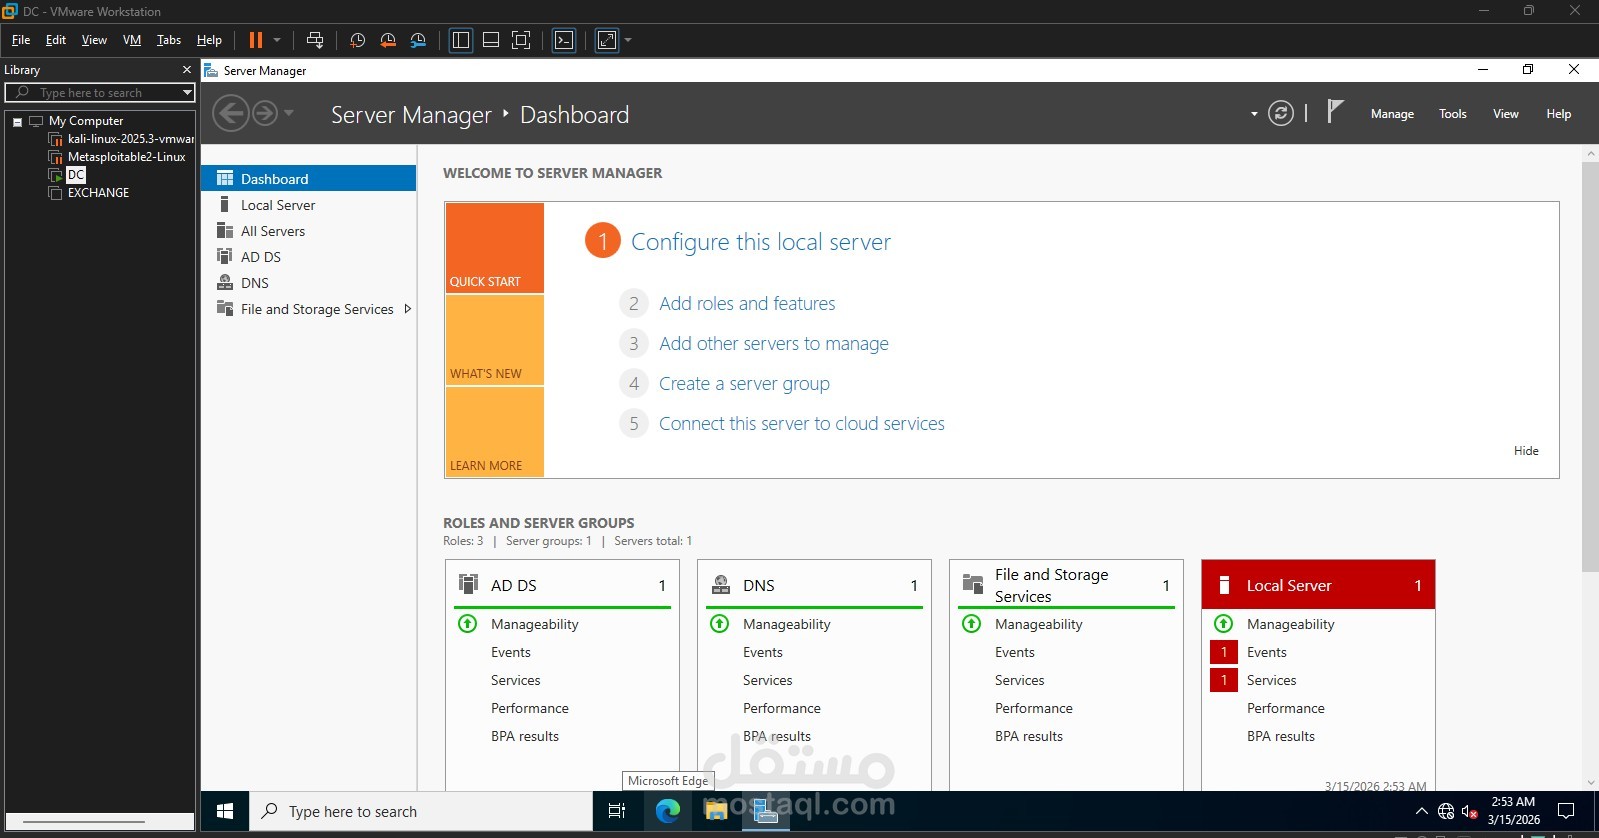Expand File and Storage Services submenu
Screen dimensions: 1599x838
[407, 309]
